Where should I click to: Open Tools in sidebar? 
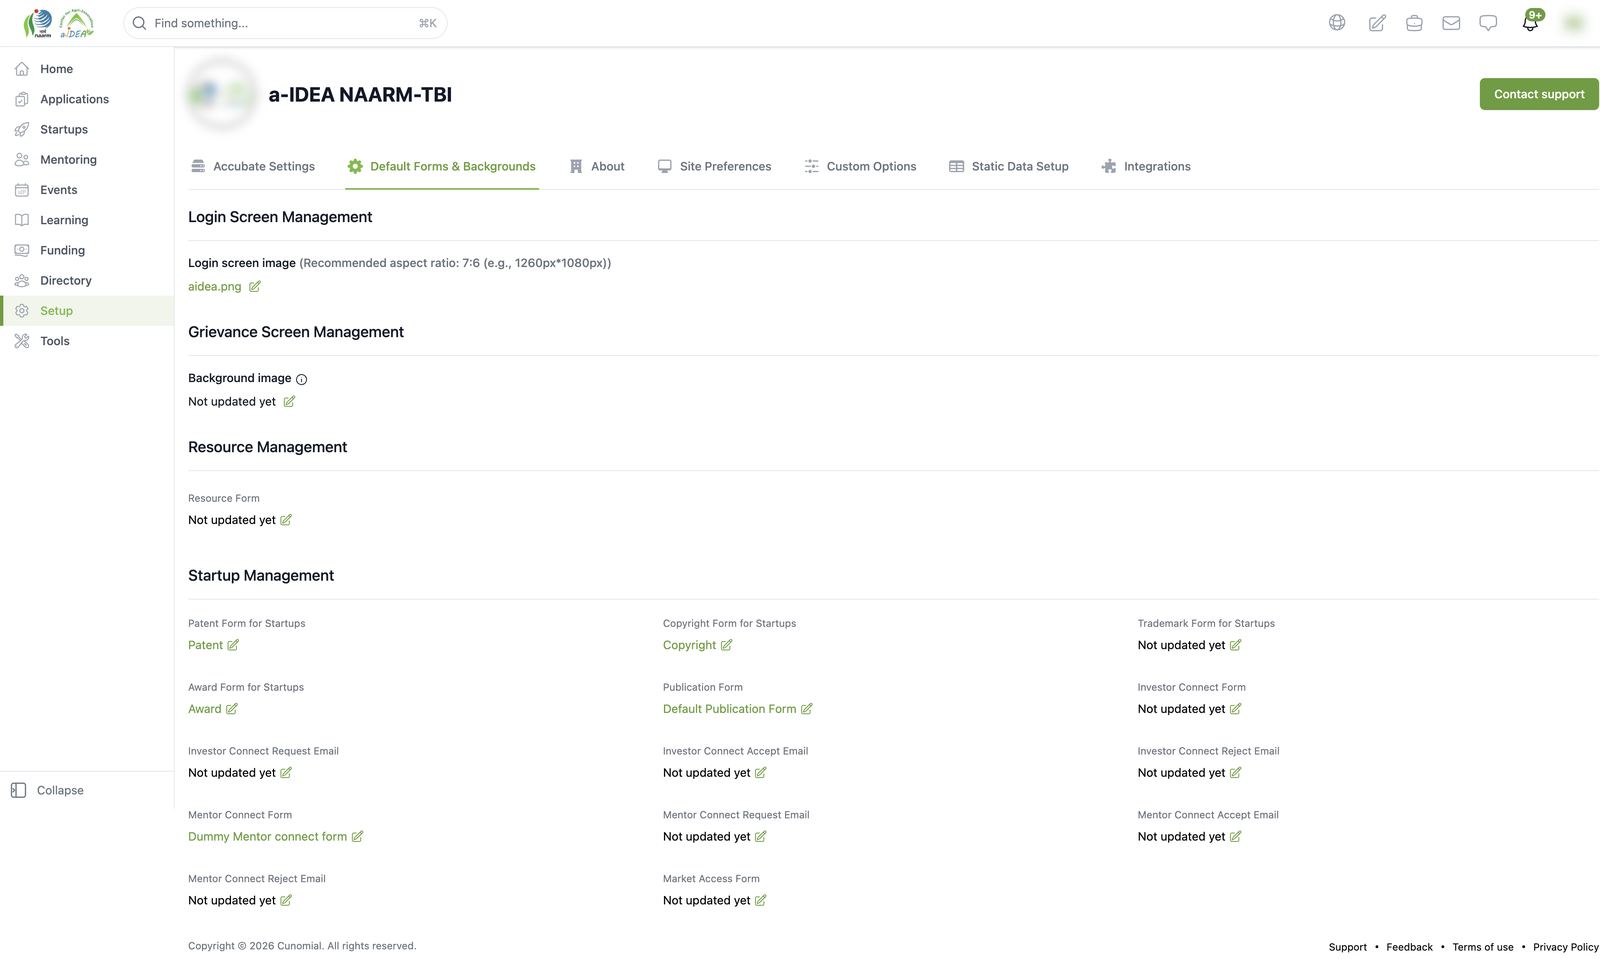(87, 341)
